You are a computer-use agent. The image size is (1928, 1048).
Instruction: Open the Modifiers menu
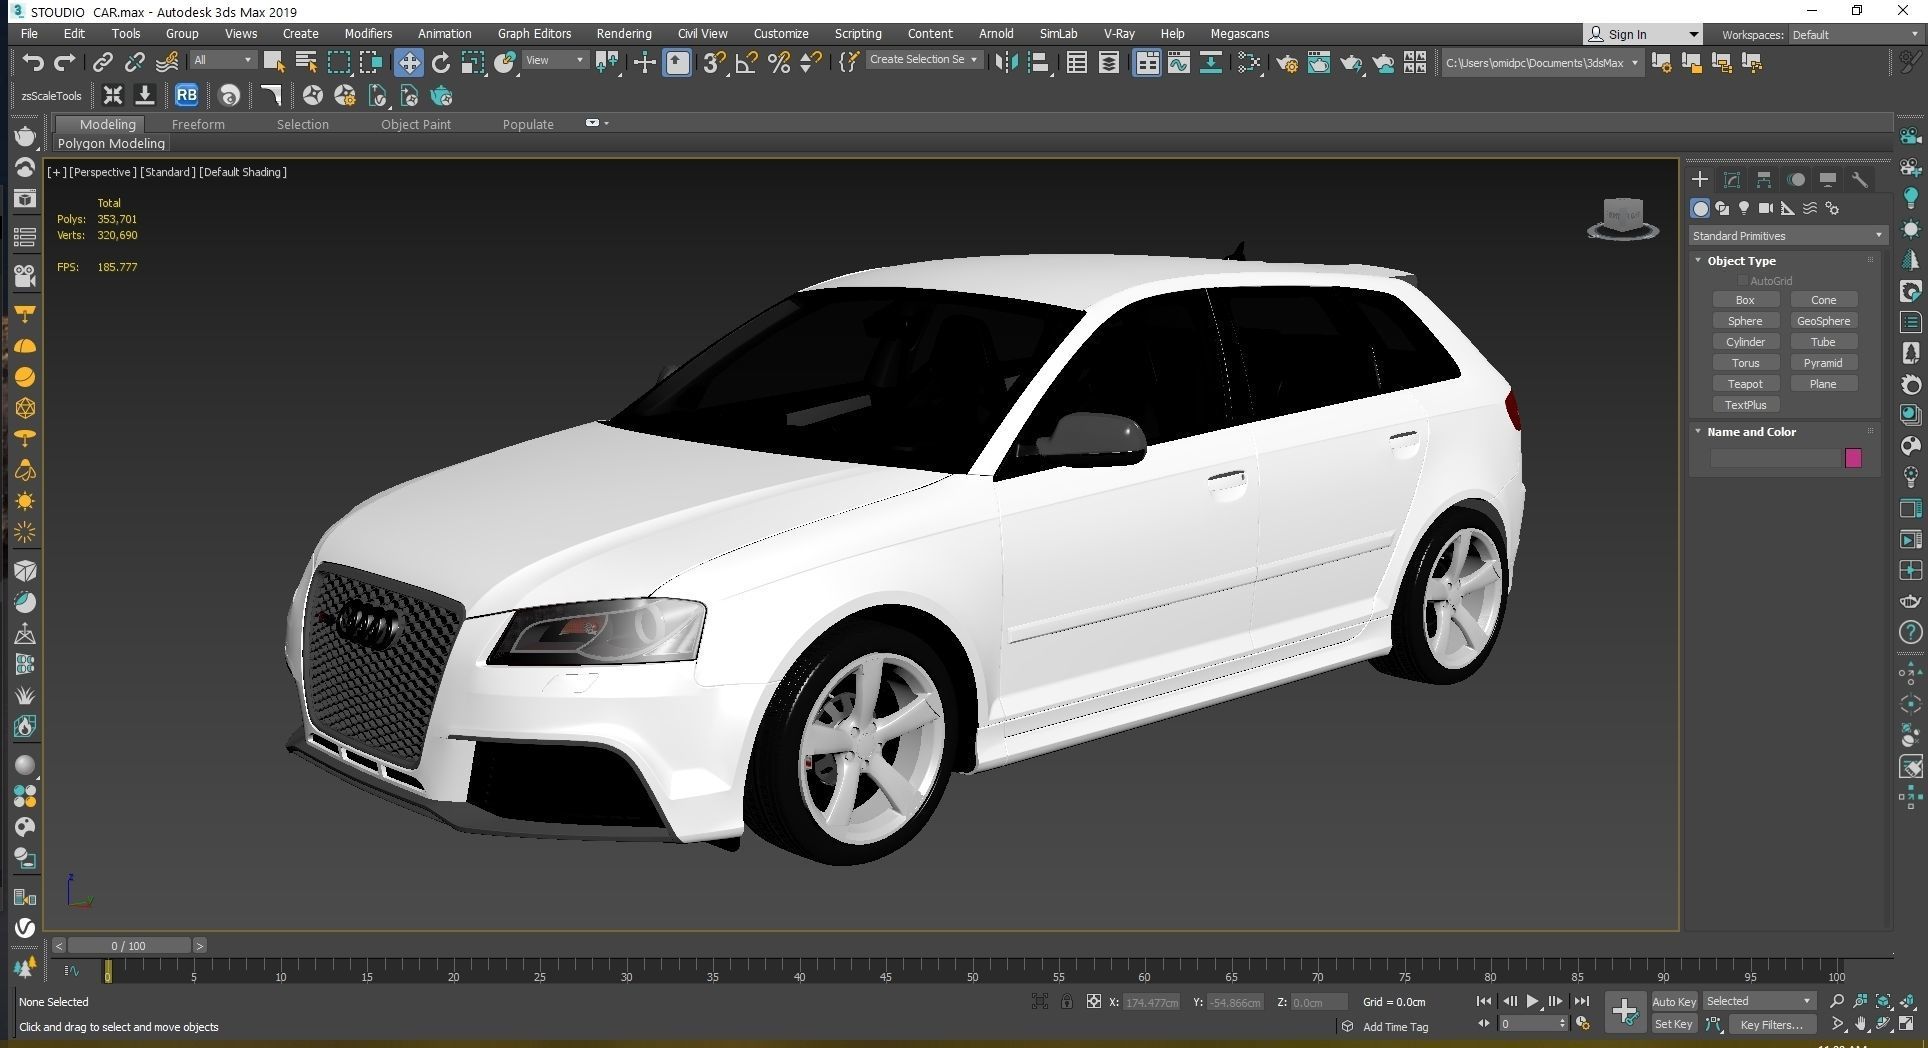[x=368, y=33]
